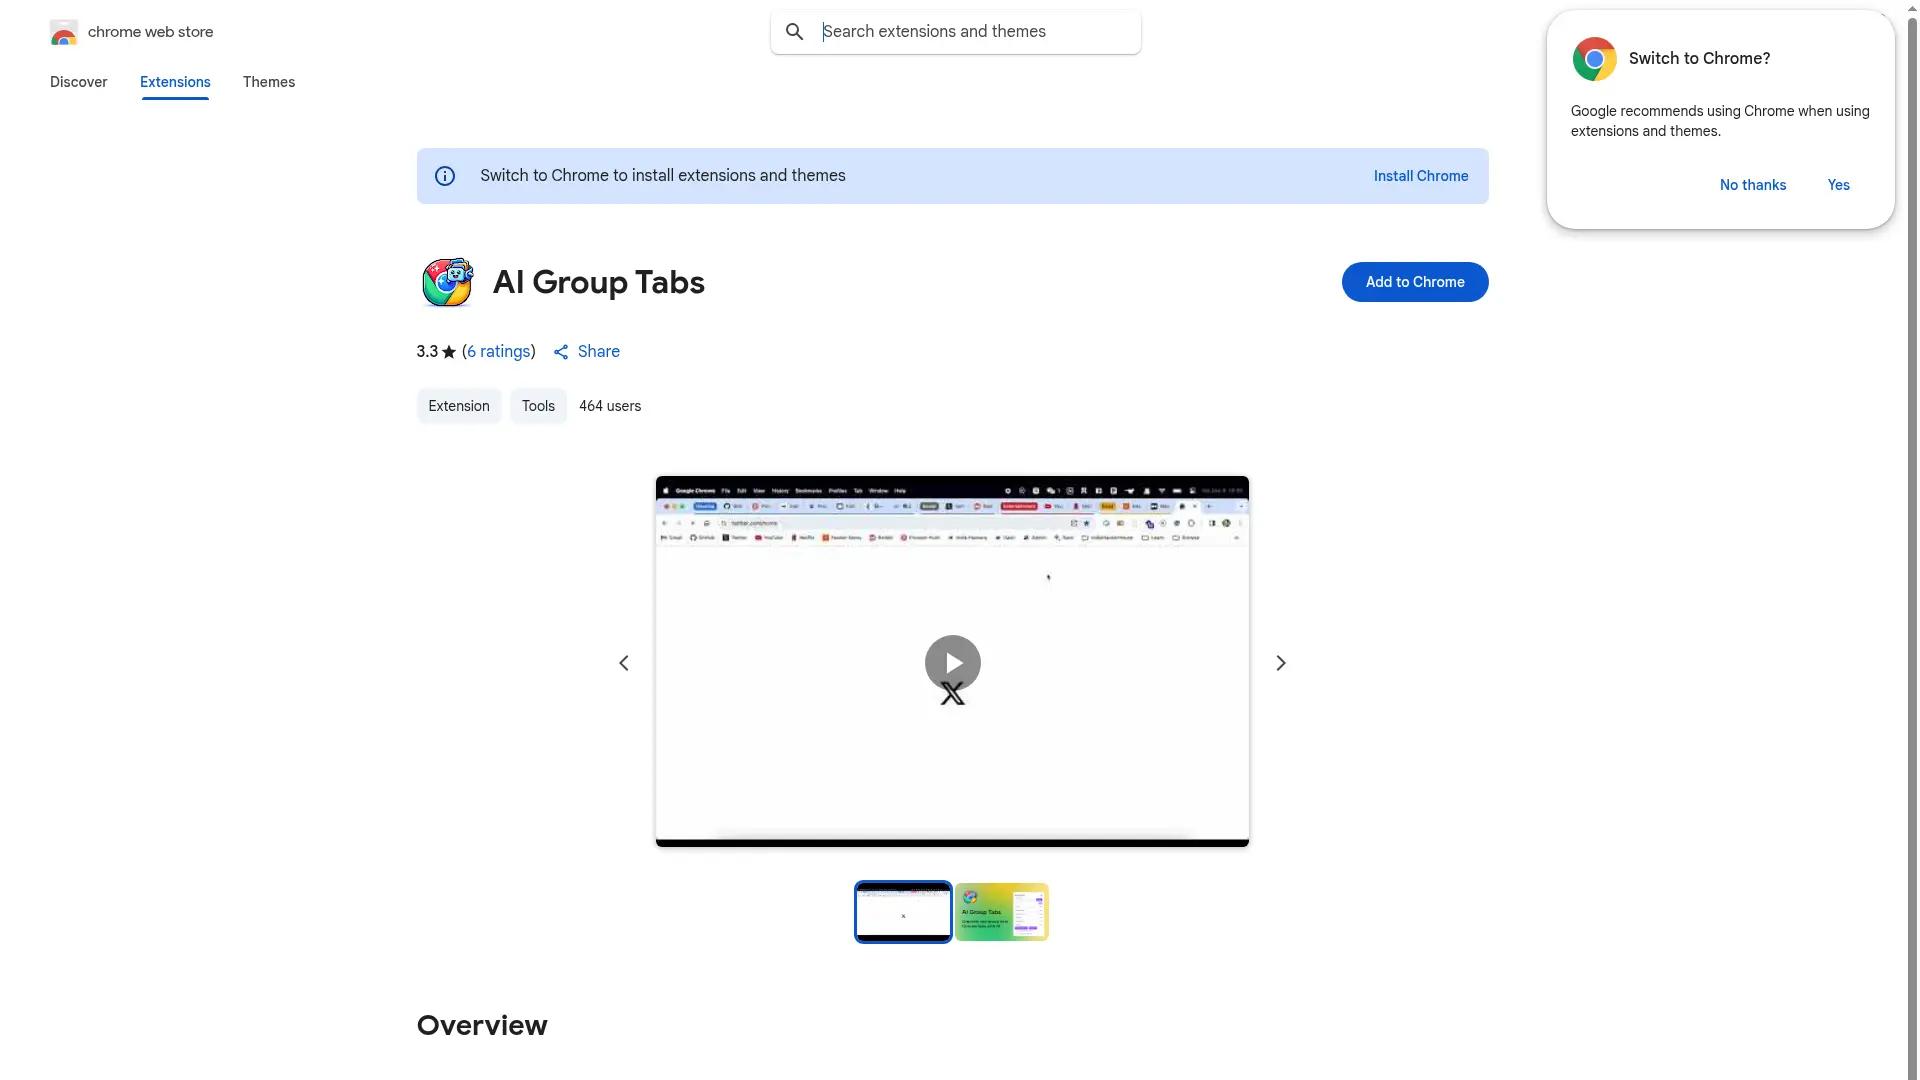Click the Tools category tag
Image resolution: width=1920 pixels, height=1080 pixels.
(537, 406)
